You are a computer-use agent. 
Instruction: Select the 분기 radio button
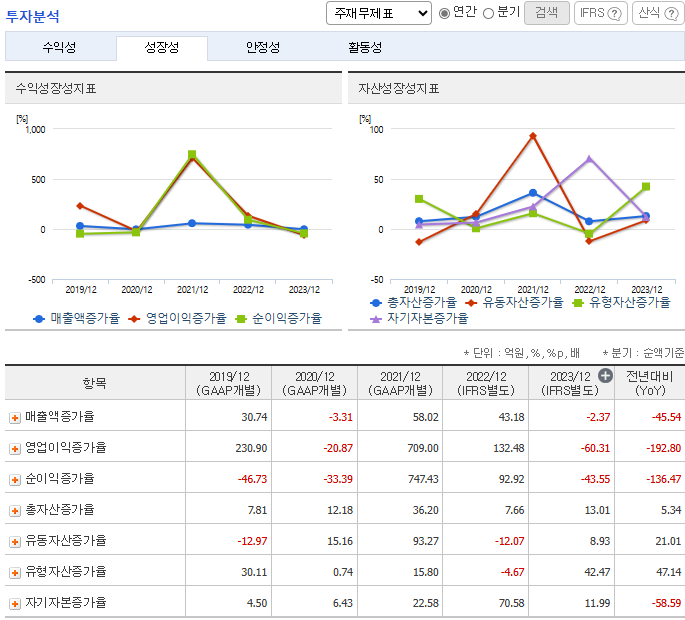click(x=488, y=14)
